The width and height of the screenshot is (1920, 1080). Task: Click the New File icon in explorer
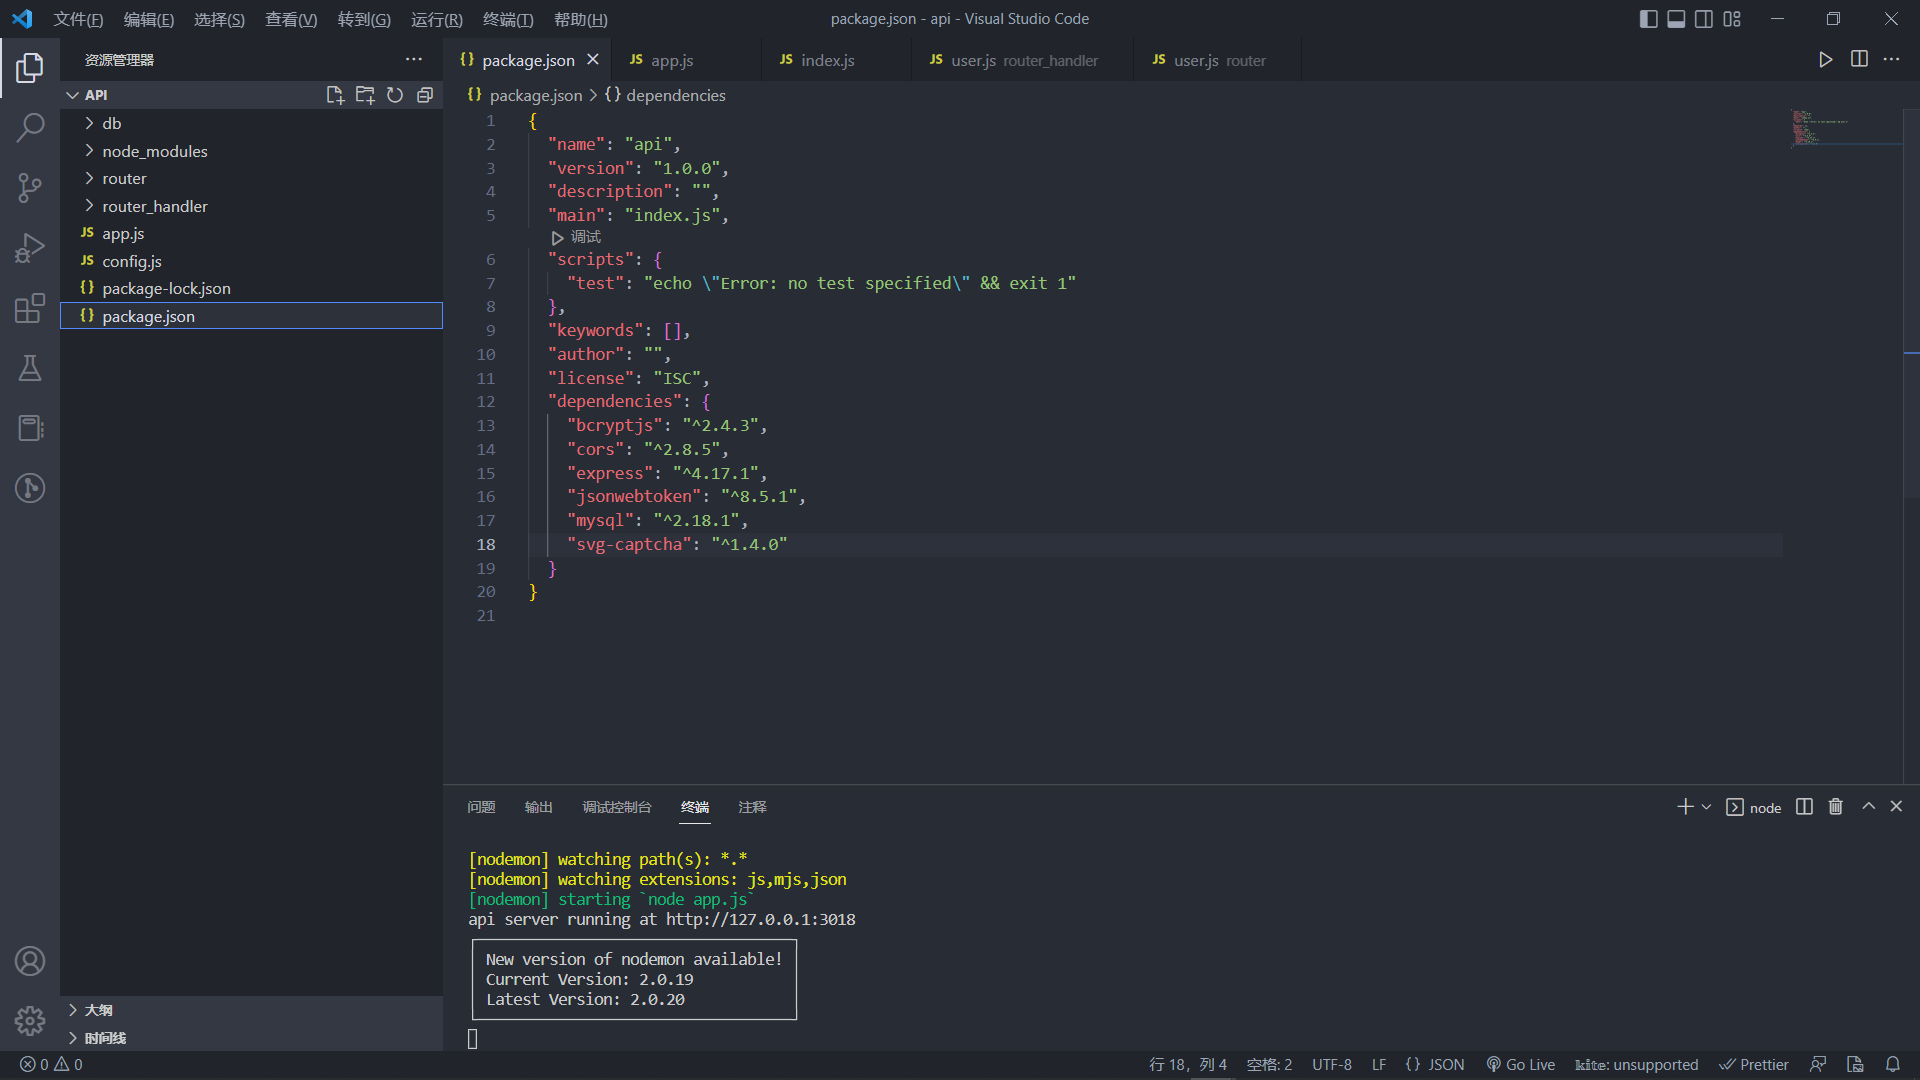335,95
